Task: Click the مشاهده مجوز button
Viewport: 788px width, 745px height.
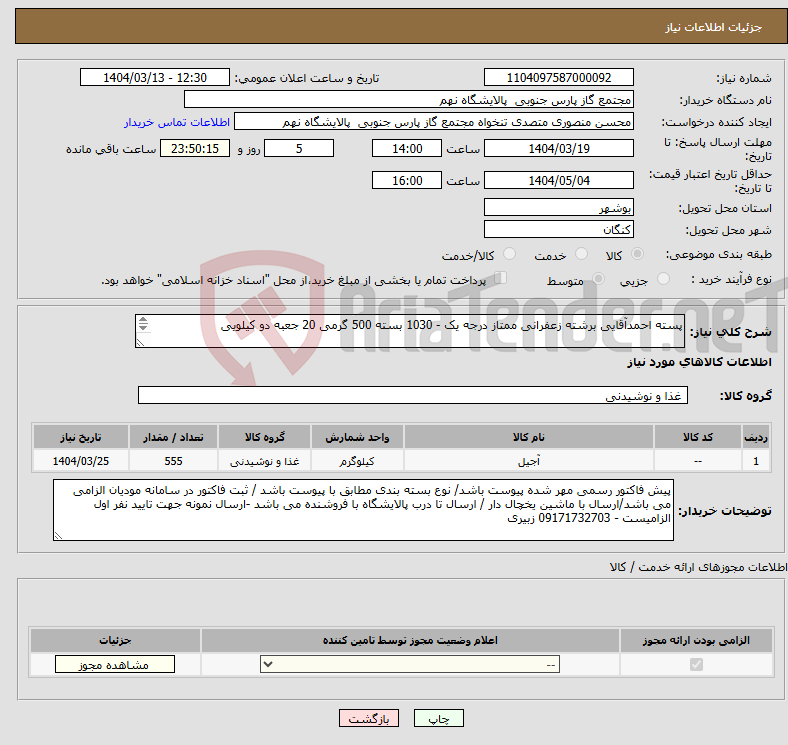Action: pos(115,665)
